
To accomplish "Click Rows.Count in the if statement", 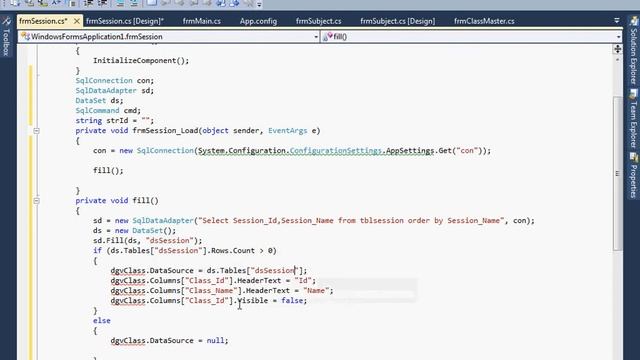I will coord(233,251).
